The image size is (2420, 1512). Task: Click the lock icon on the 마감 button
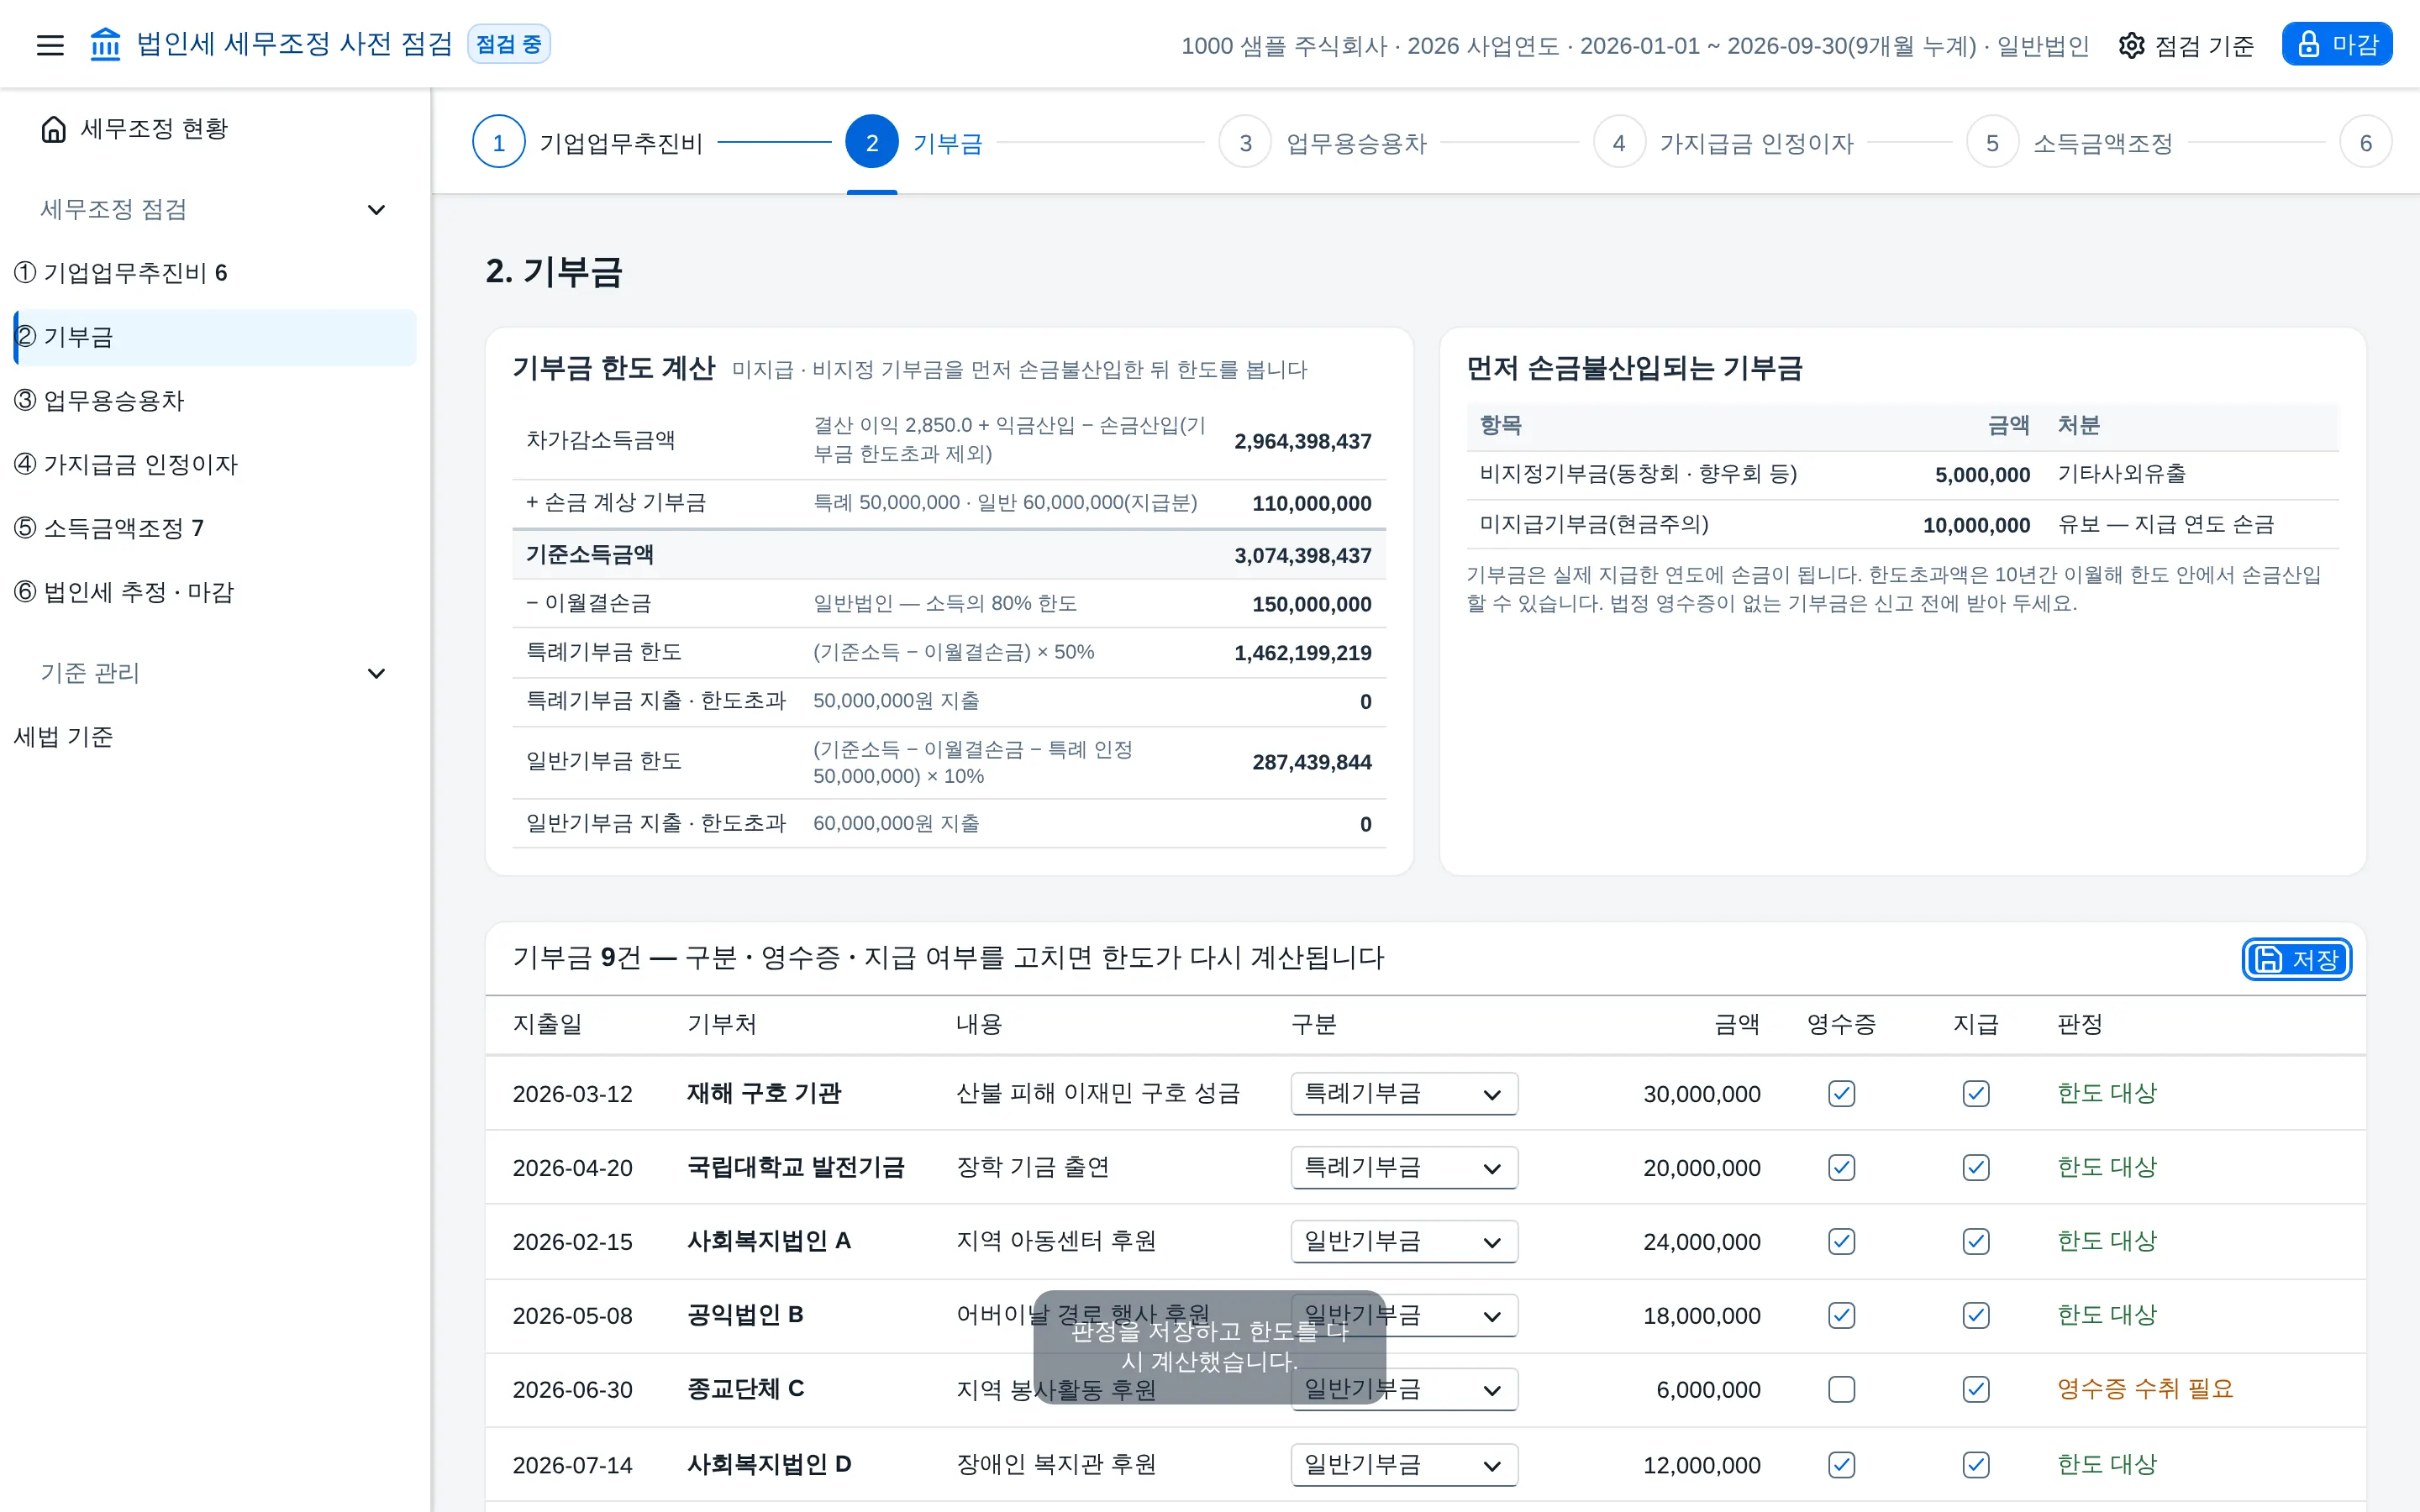[x=2308, y=44]
